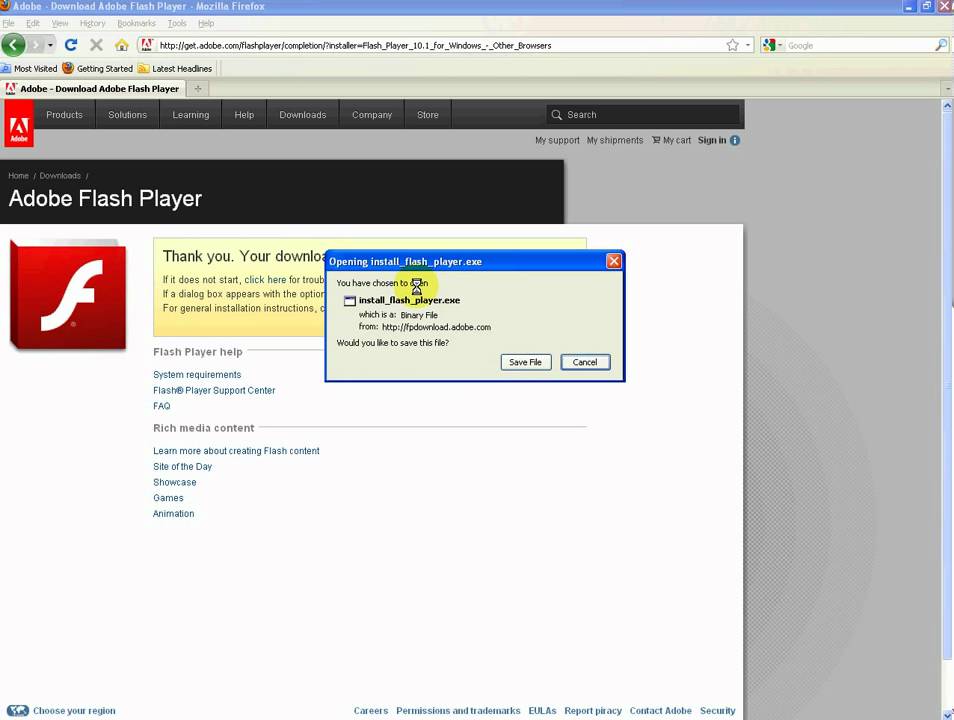This screenshot has width=954, height=720.
Task: Open Latest Headlines feed bookmark
Action: tap(175, 68)
